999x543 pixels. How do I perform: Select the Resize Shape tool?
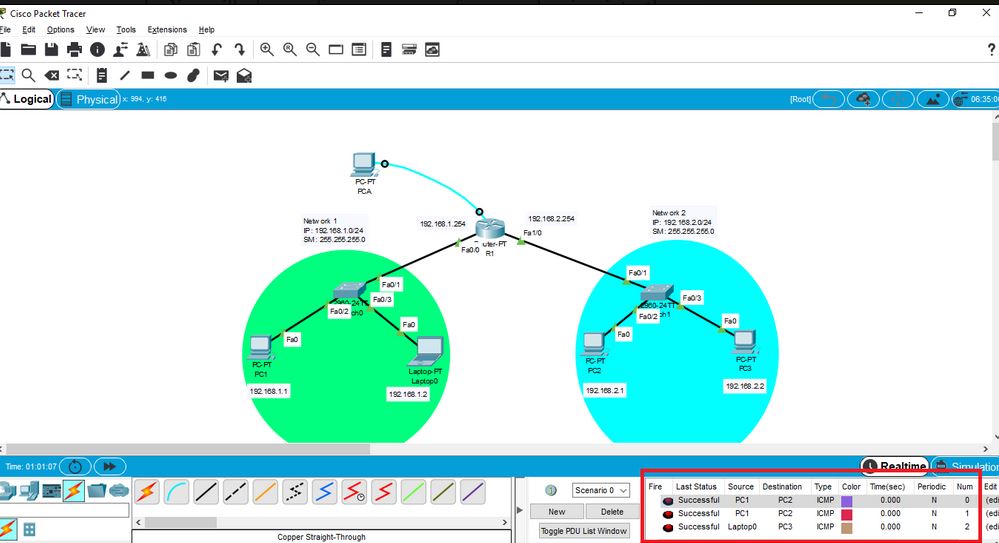coord(75,75)
